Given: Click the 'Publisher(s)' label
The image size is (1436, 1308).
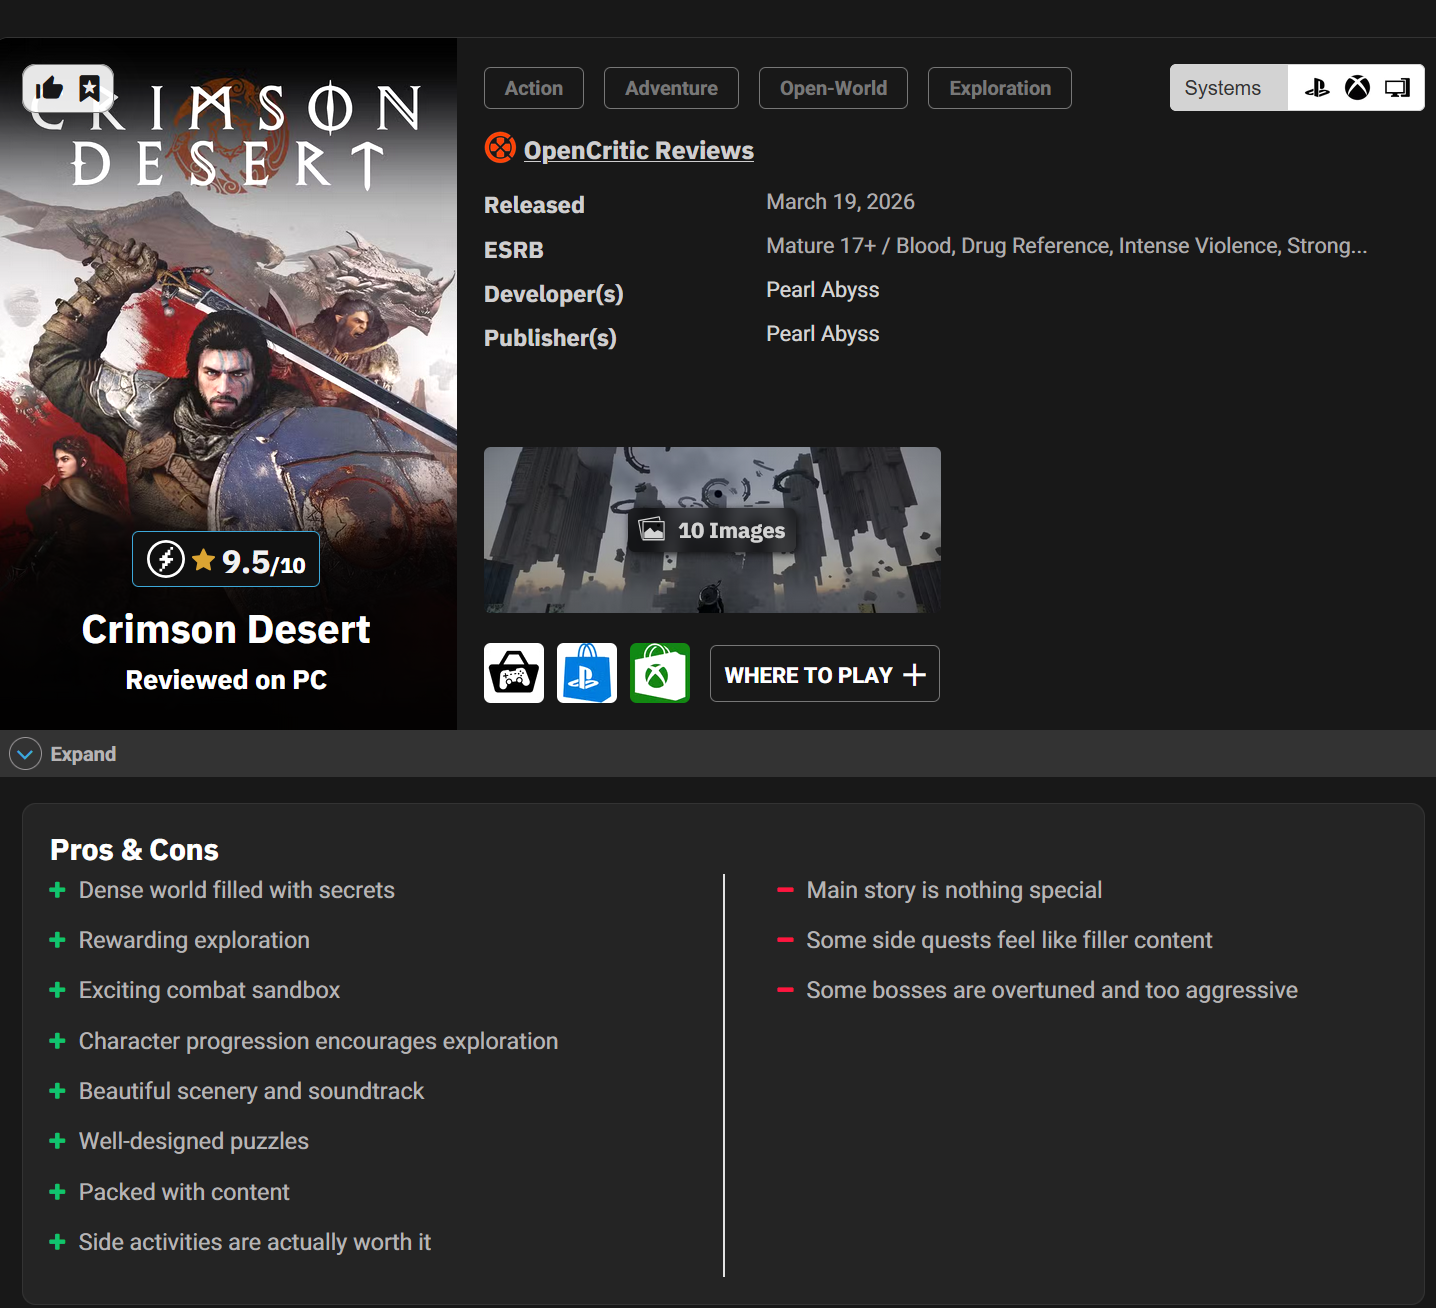Looking at the screenshot, I should [550, 338].
